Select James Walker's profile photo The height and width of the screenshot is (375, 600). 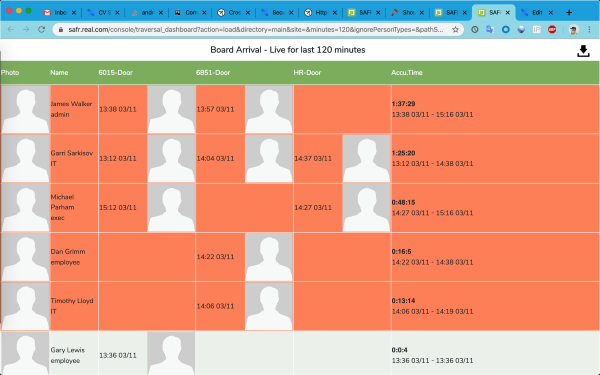coord(25,109)
